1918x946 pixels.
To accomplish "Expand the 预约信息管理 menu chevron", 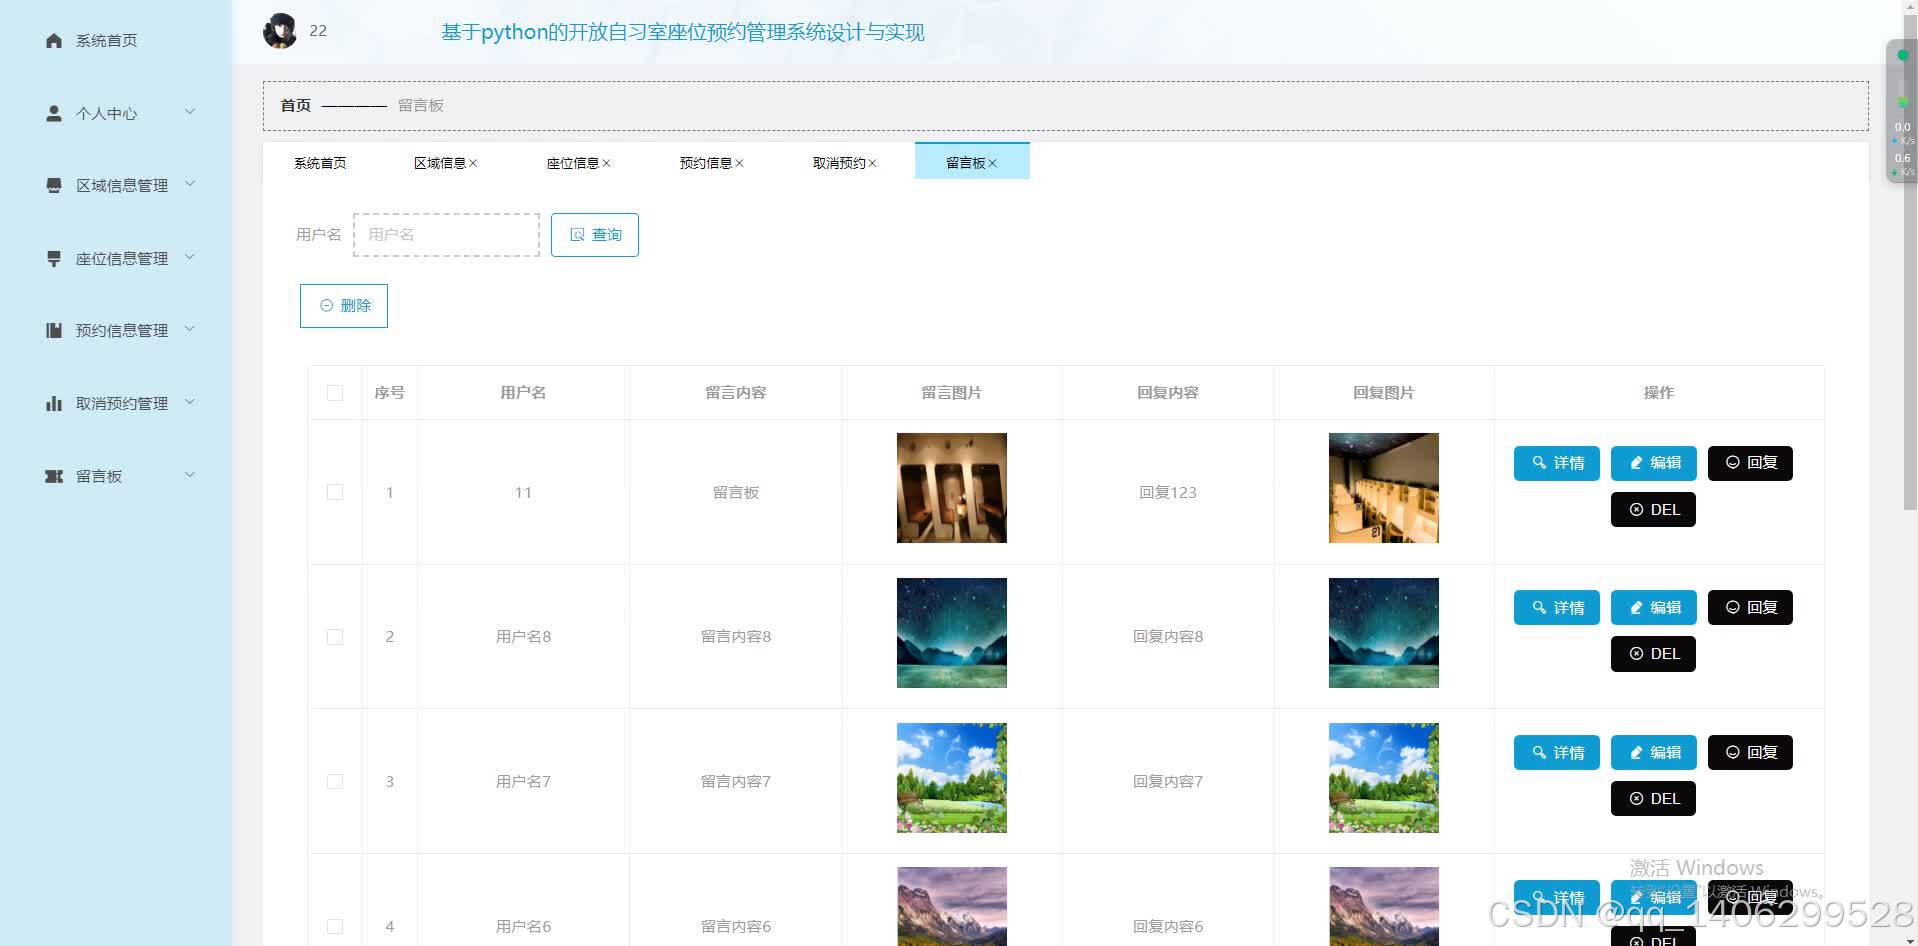I will tap(190, 329).
